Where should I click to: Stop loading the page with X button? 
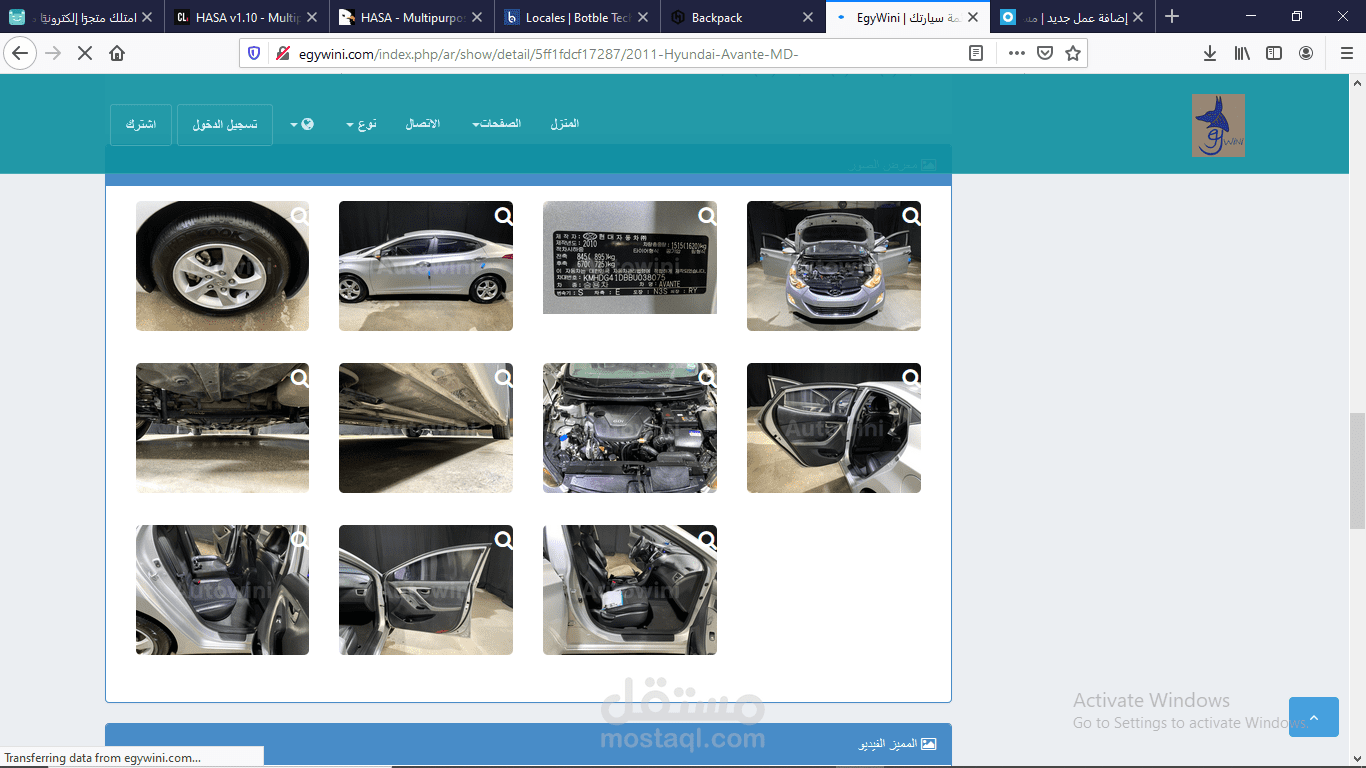pyautogui.click(x=85, y=53)
